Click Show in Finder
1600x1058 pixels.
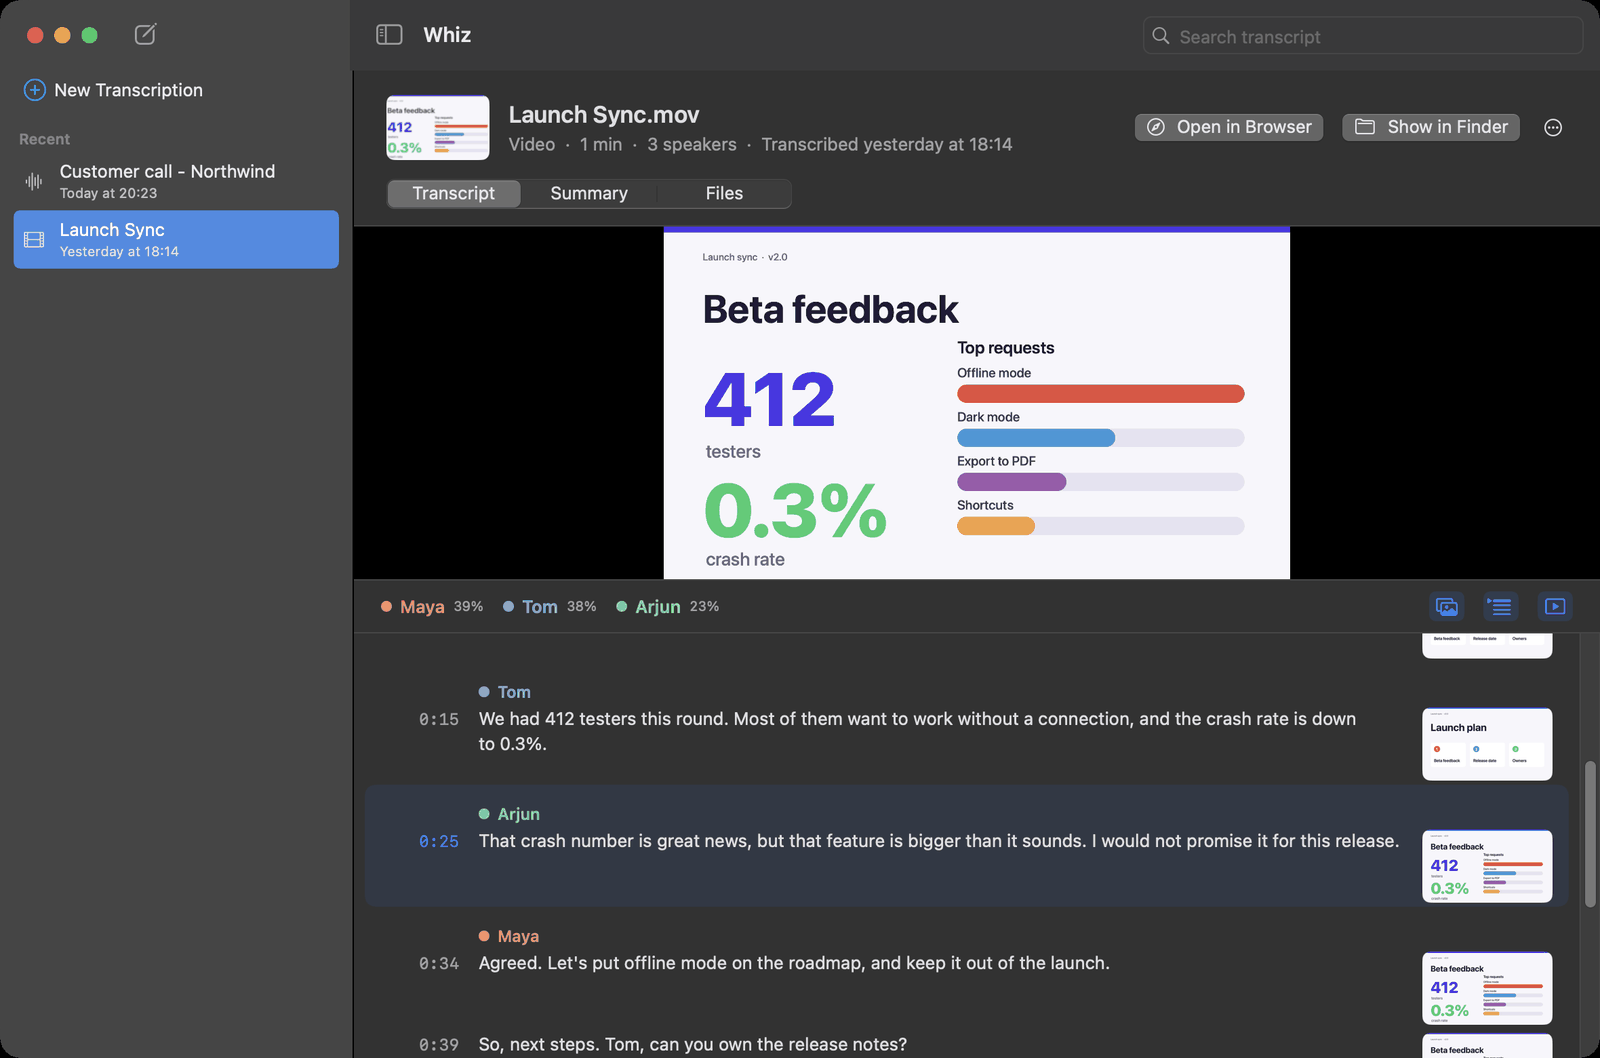click(x=1431, y=127)
